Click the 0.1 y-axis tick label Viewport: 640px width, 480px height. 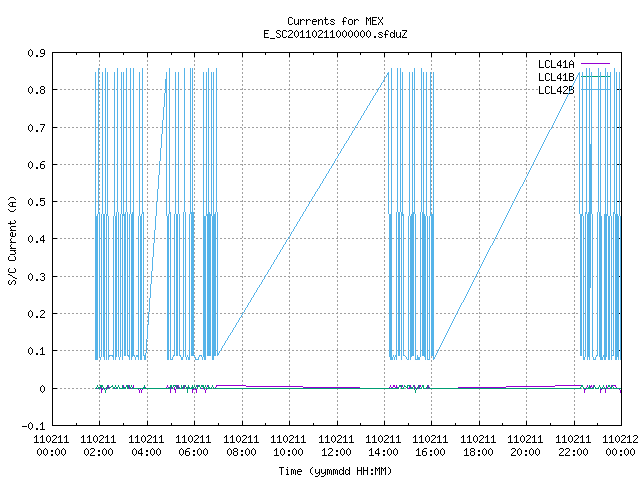click(36, 351)
